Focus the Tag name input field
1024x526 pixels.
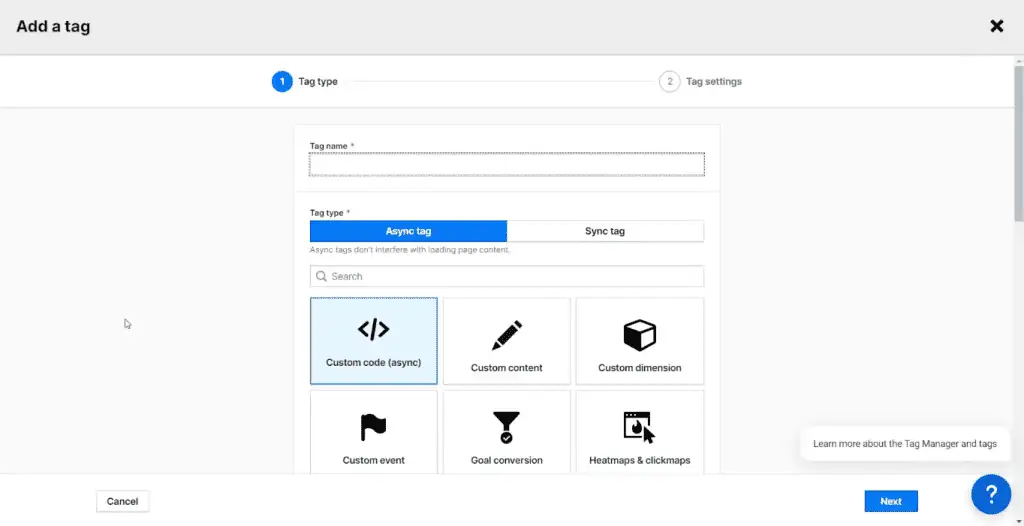pyautogui.click(x=507, y=165)
